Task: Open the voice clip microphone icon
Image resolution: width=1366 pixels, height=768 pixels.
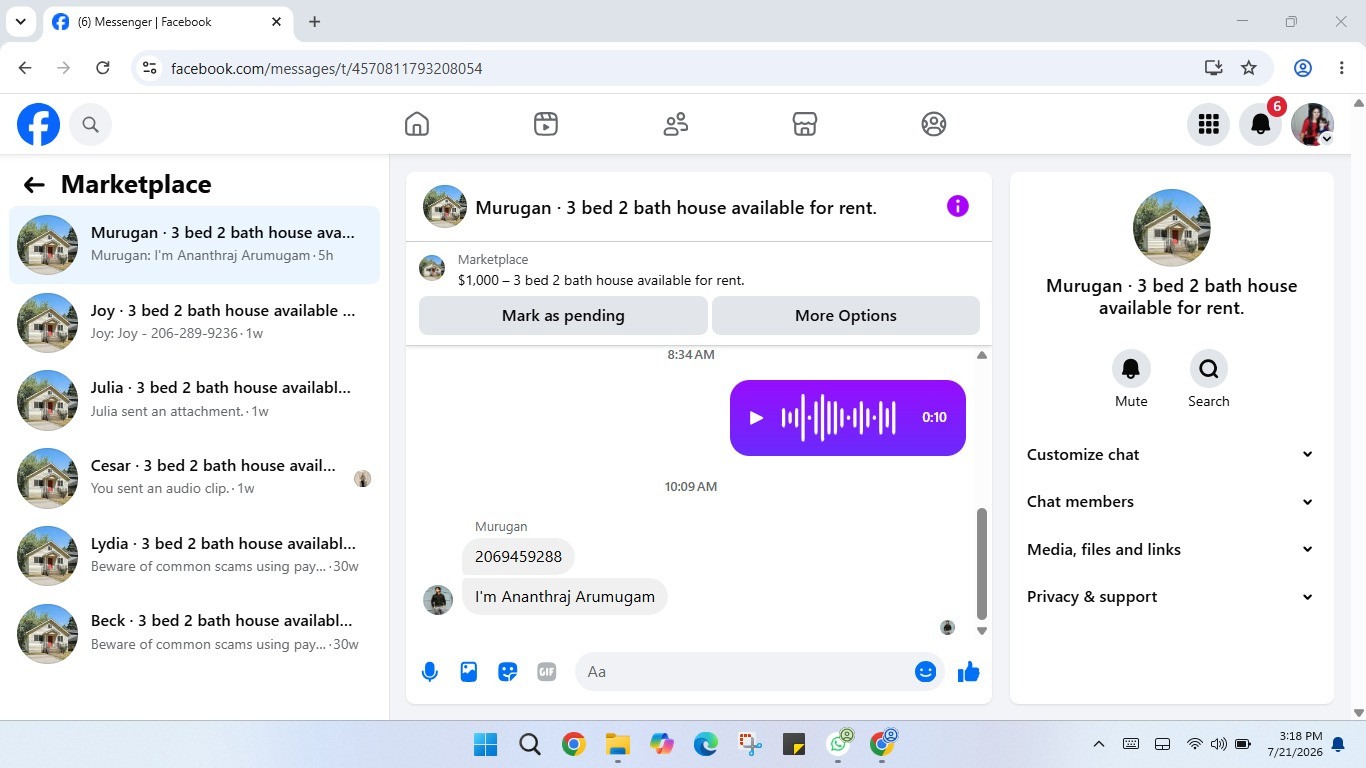Action: pyautogui.click(x=430, y=672)
